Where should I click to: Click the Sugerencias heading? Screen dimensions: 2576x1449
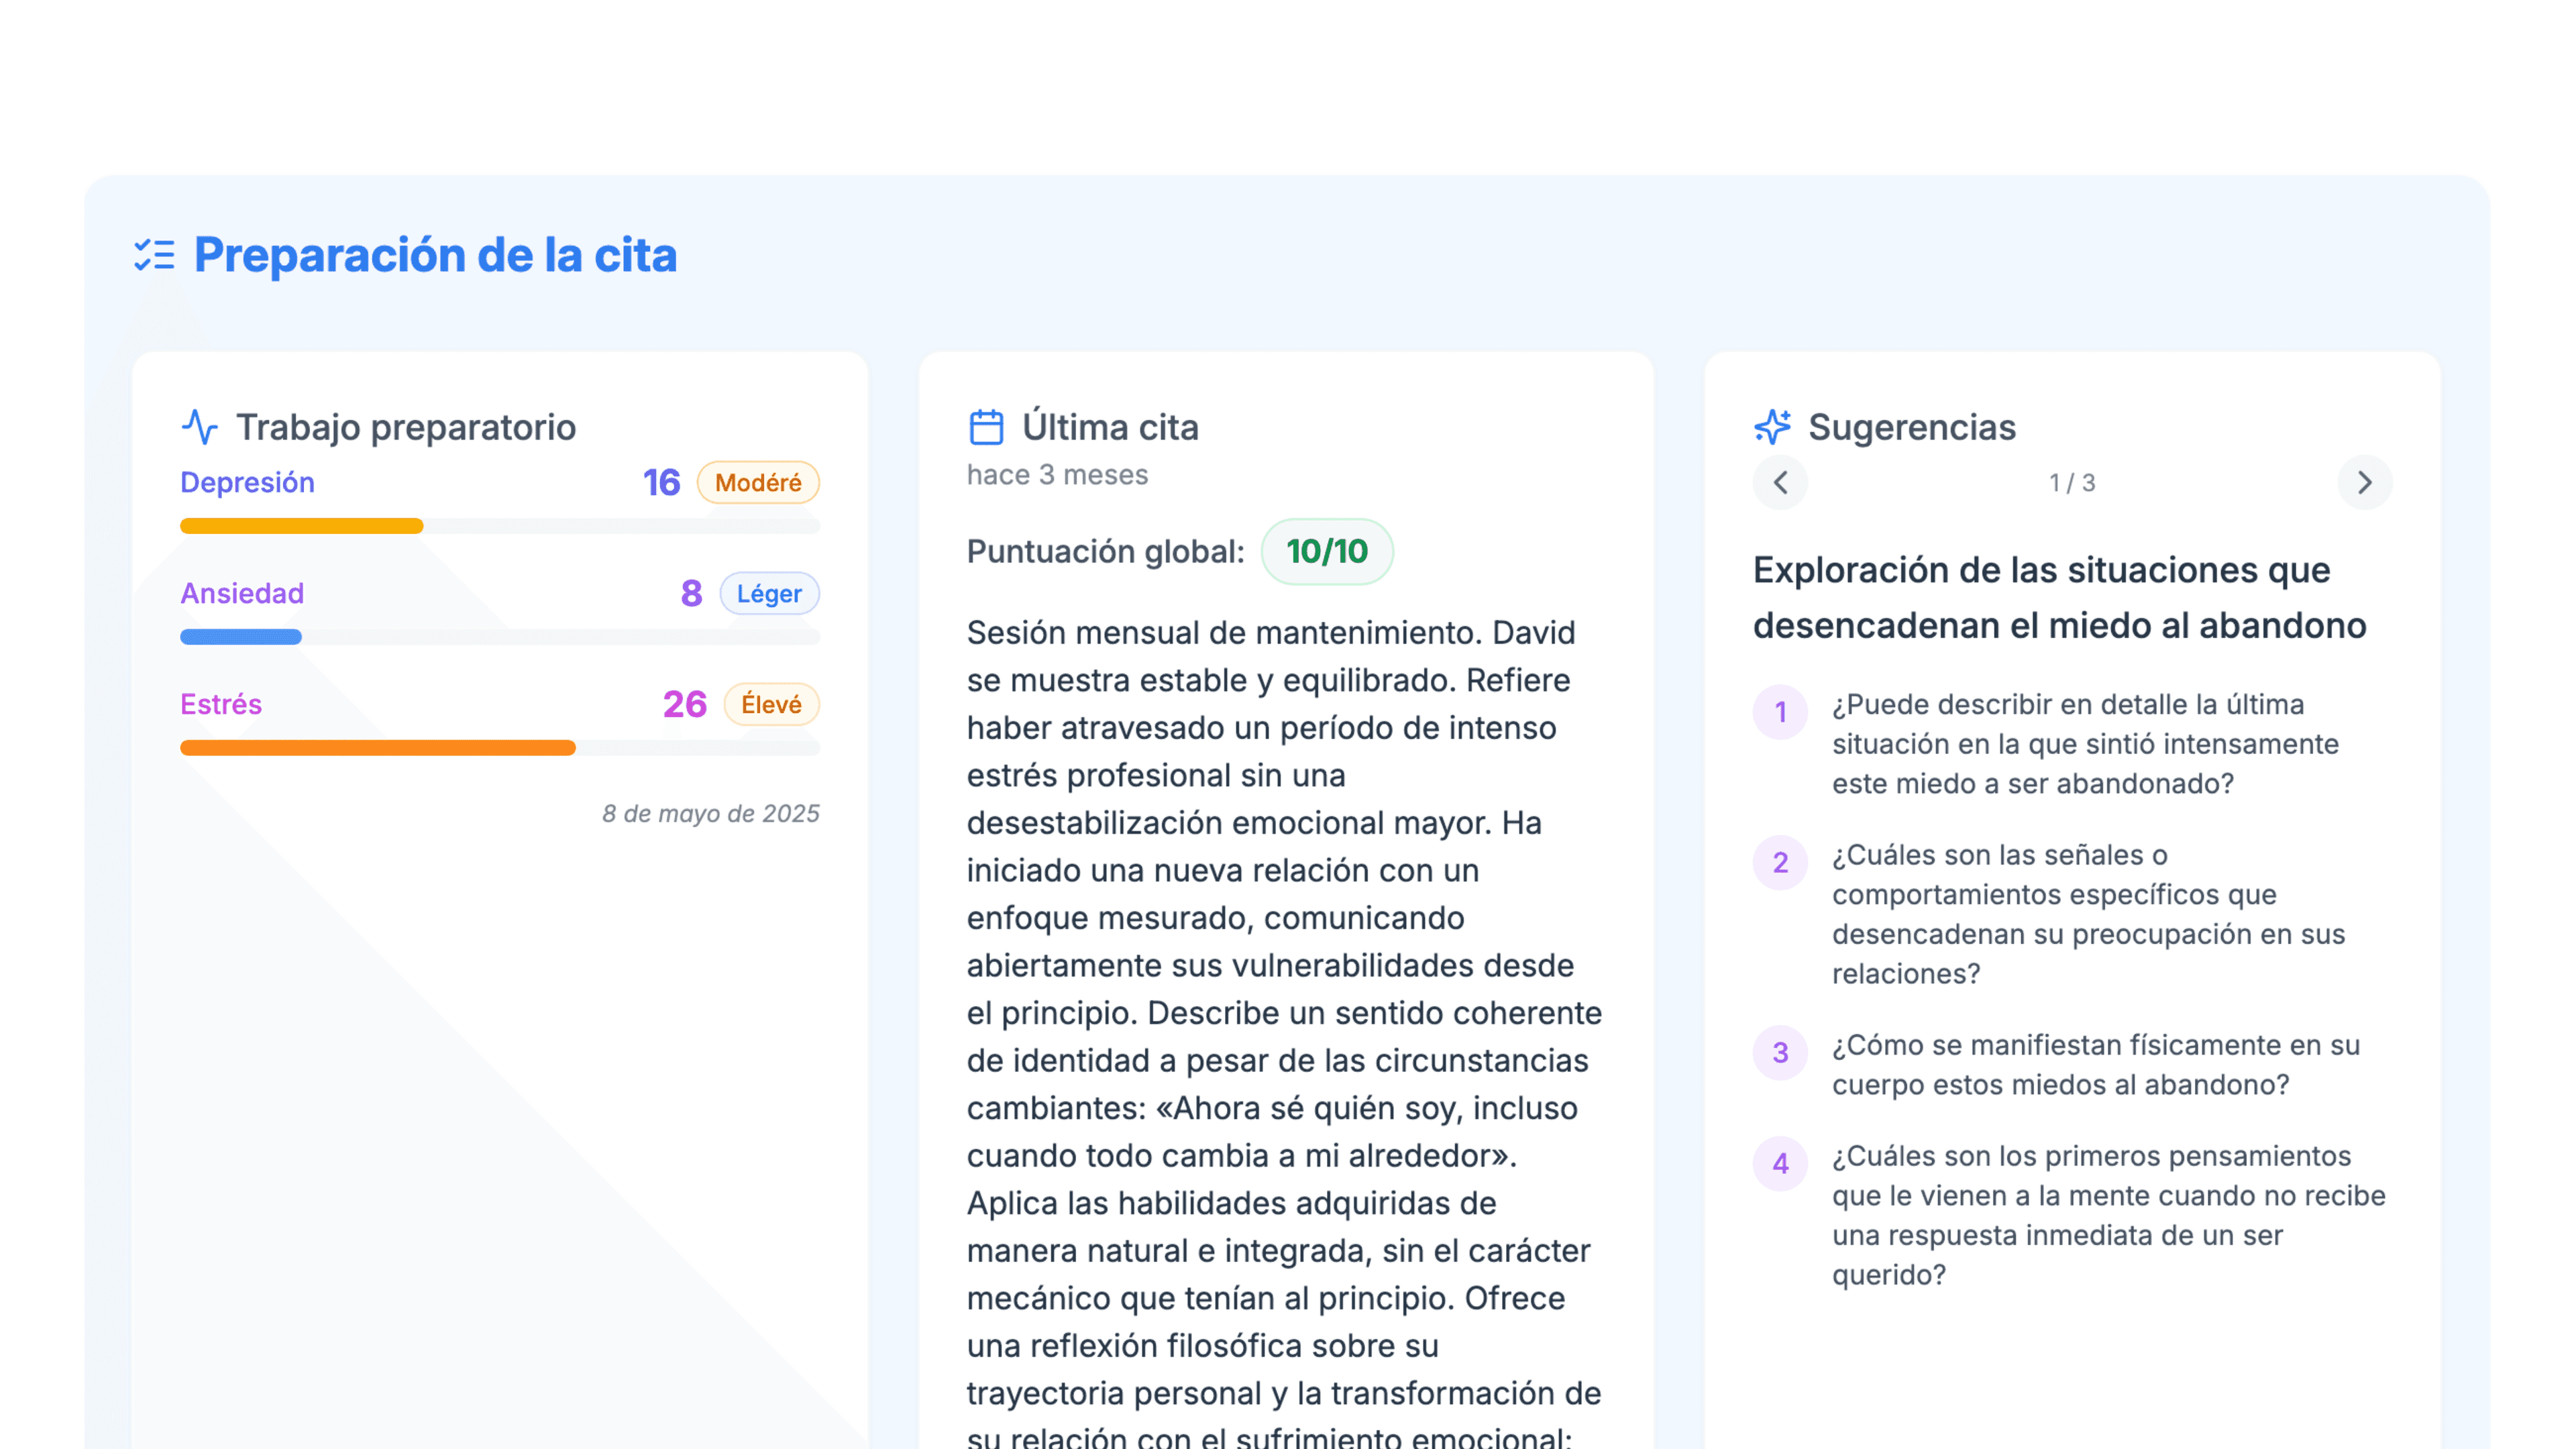(1912, 428)
